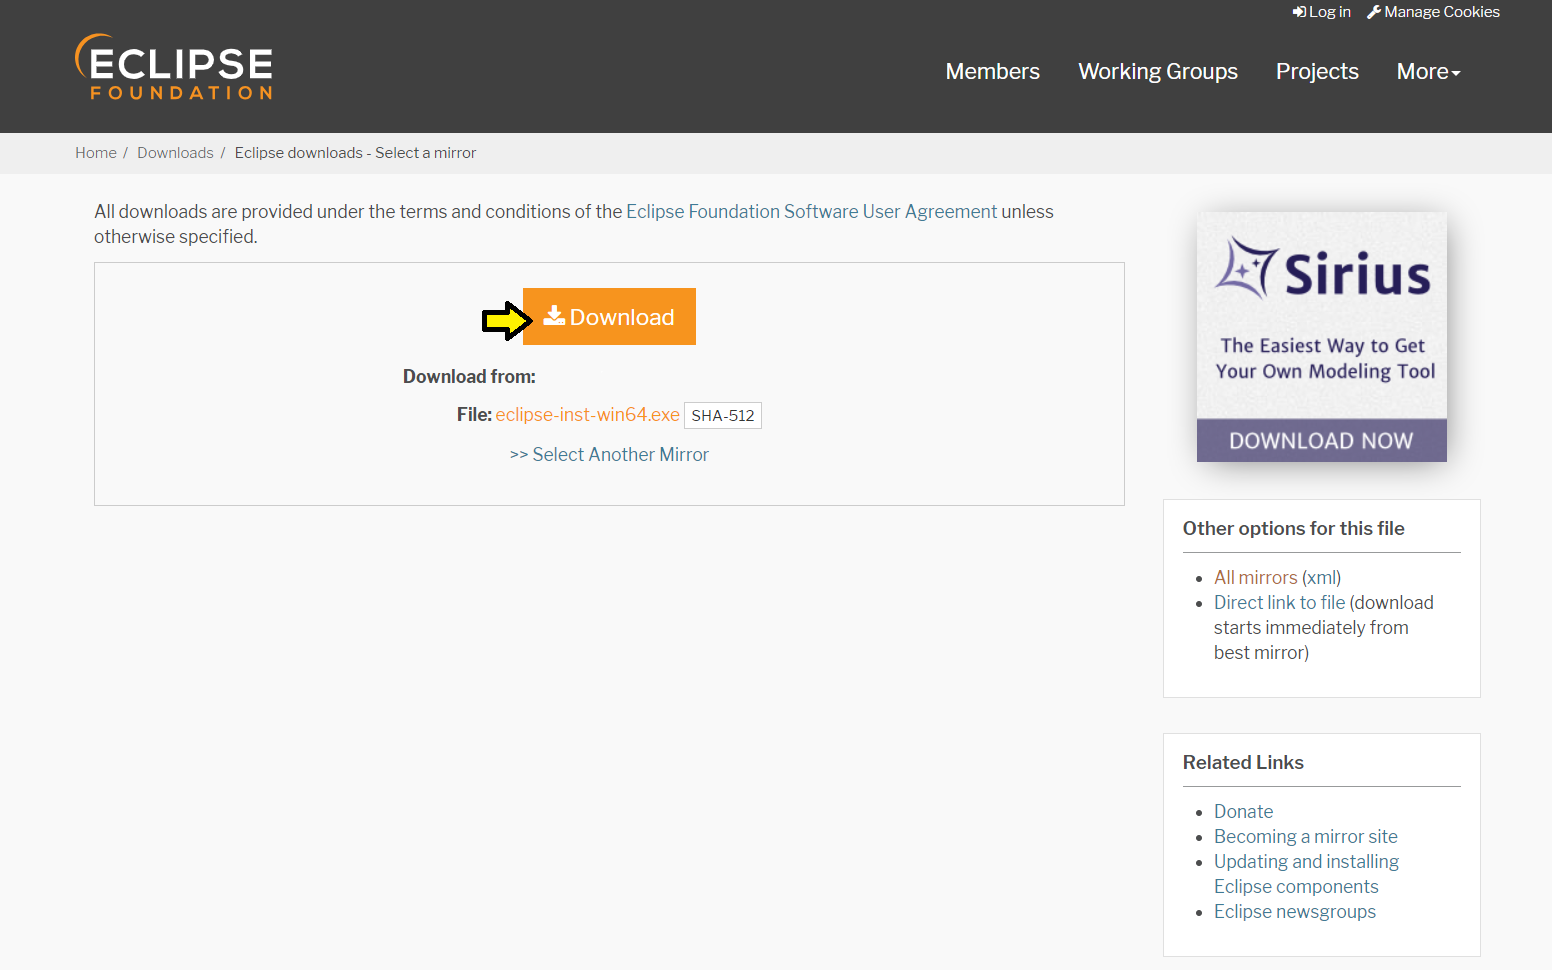Image resolution: width=1552 pixels, height=970 pixels.
Task: Open Eclipse Foundation Software User Agreement
Action: click(x=811, y=212)
